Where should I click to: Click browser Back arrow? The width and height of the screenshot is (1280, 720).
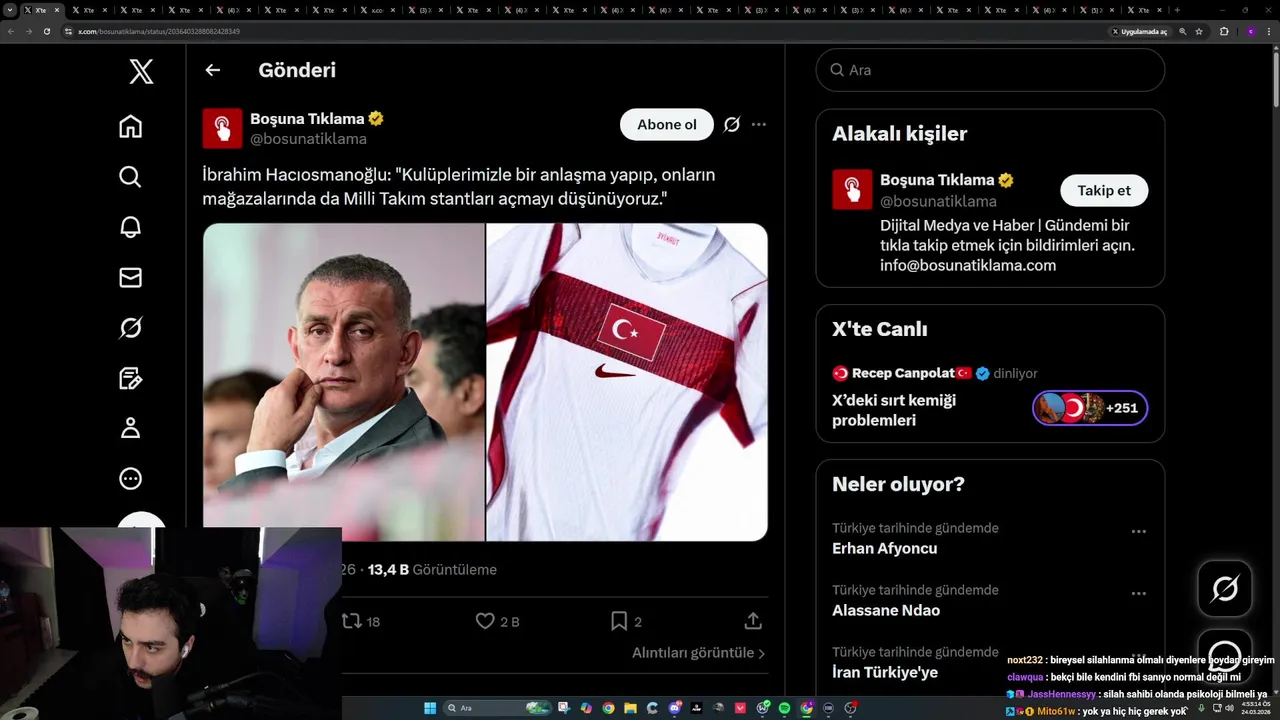point(11,31)
